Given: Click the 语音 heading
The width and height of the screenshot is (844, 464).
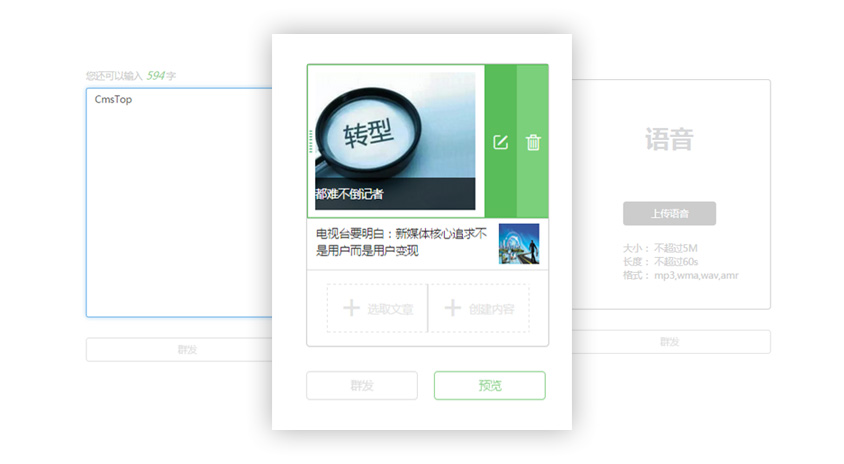Looking at the screenshot, I should [x=670, y=139].
